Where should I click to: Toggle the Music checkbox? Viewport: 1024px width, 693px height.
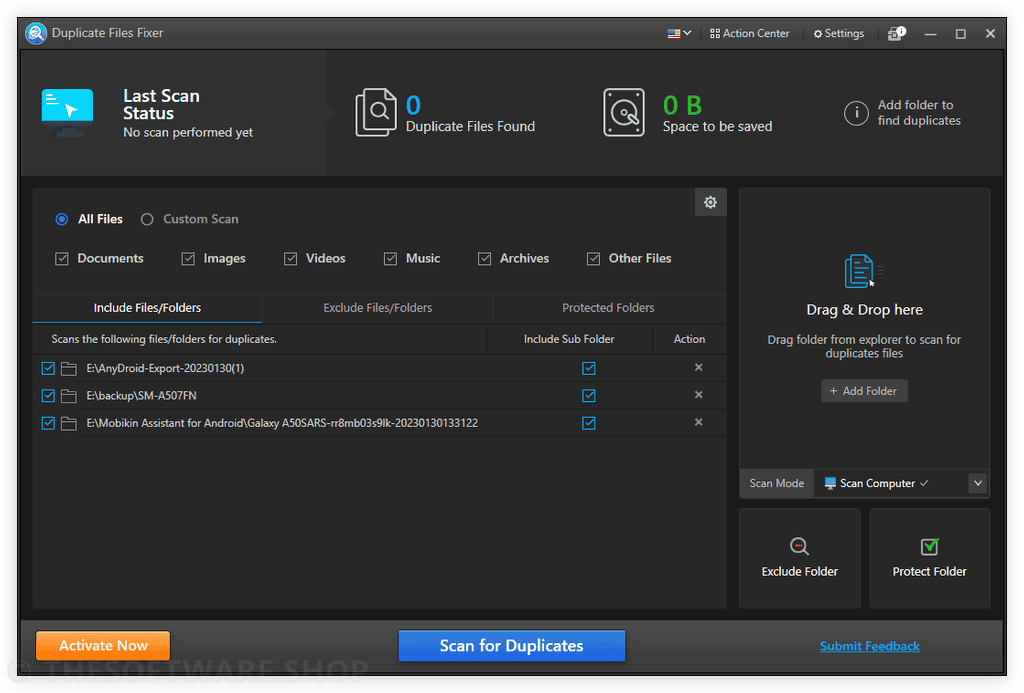click(x=391, y=259)
